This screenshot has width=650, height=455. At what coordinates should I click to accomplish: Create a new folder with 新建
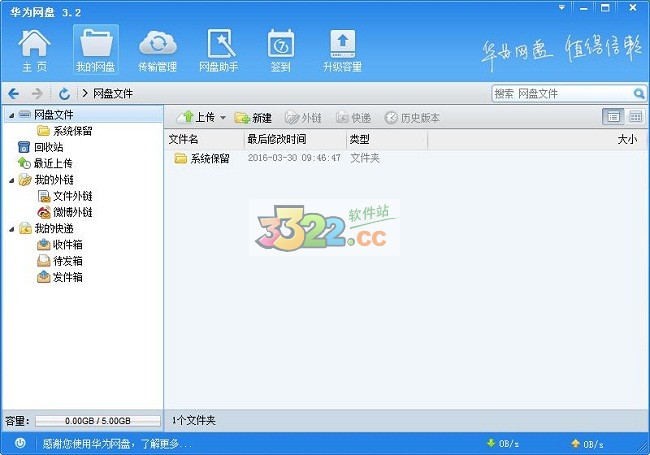[x=253, y=118]
